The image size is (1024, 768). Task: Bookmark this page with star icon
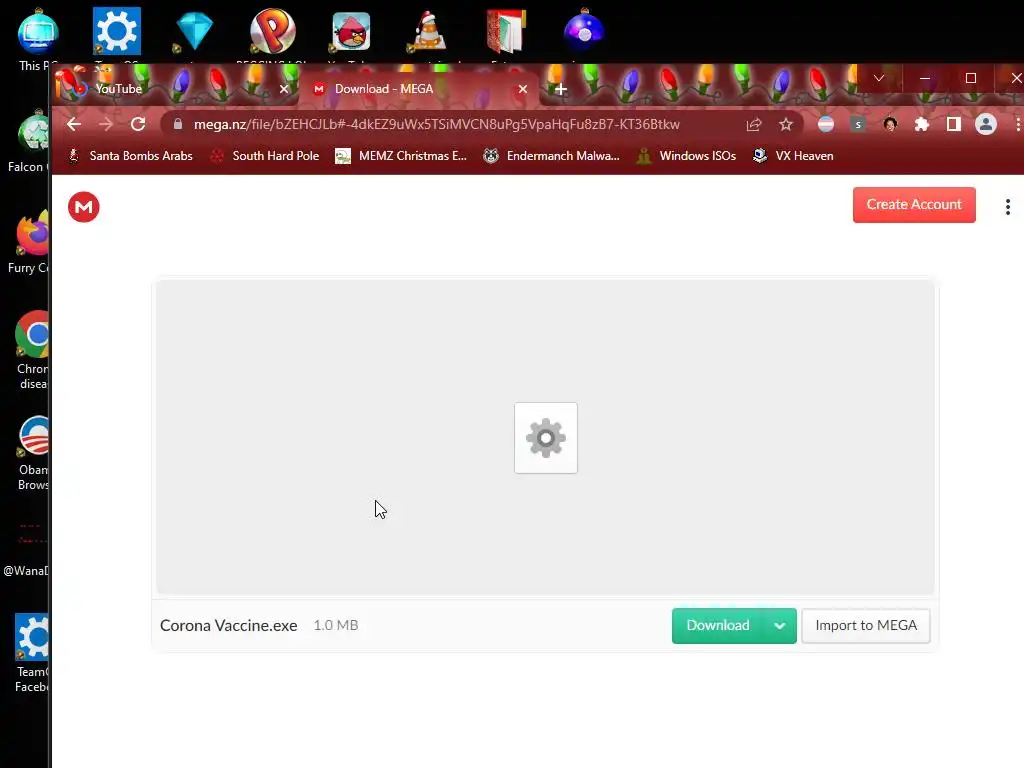pyautogui.click(x=786, y=124)
